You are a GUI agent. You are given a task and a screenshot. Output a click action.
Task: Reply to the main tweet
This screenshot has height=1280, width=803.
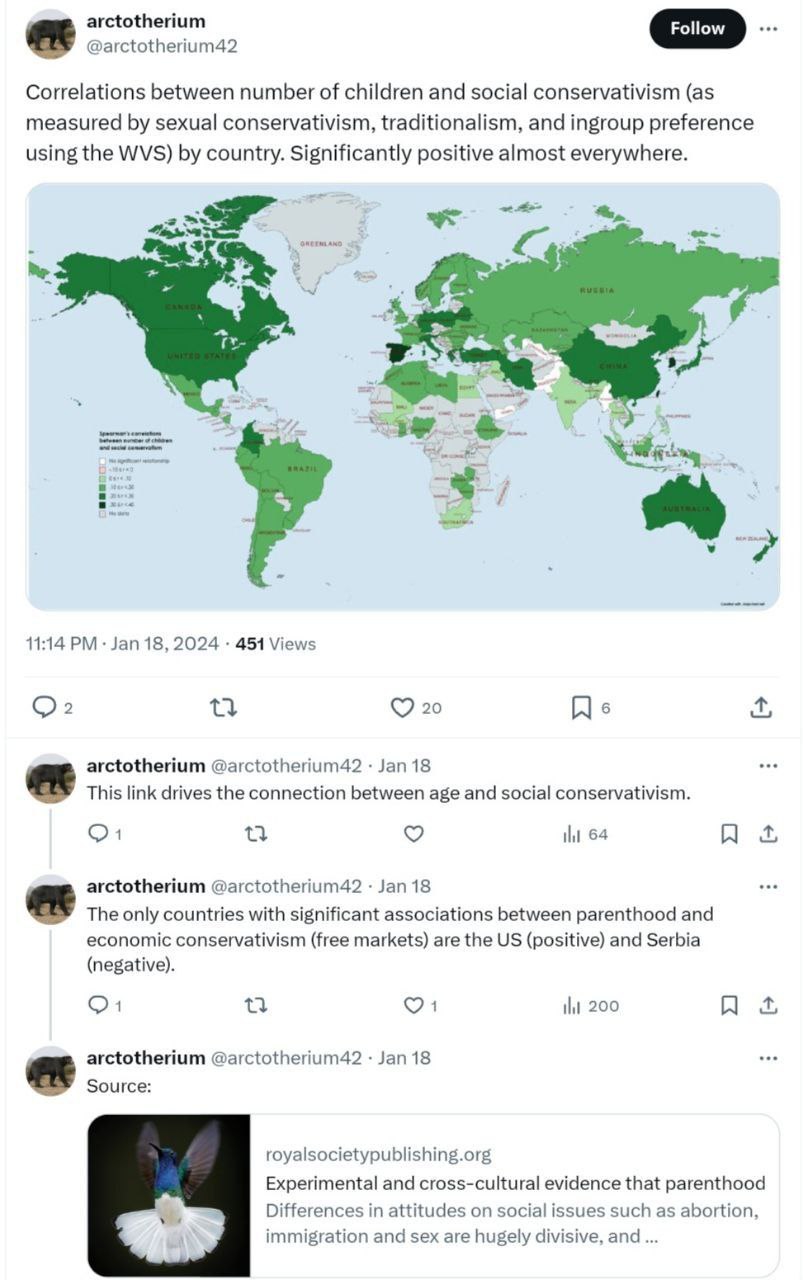[52, 708]
